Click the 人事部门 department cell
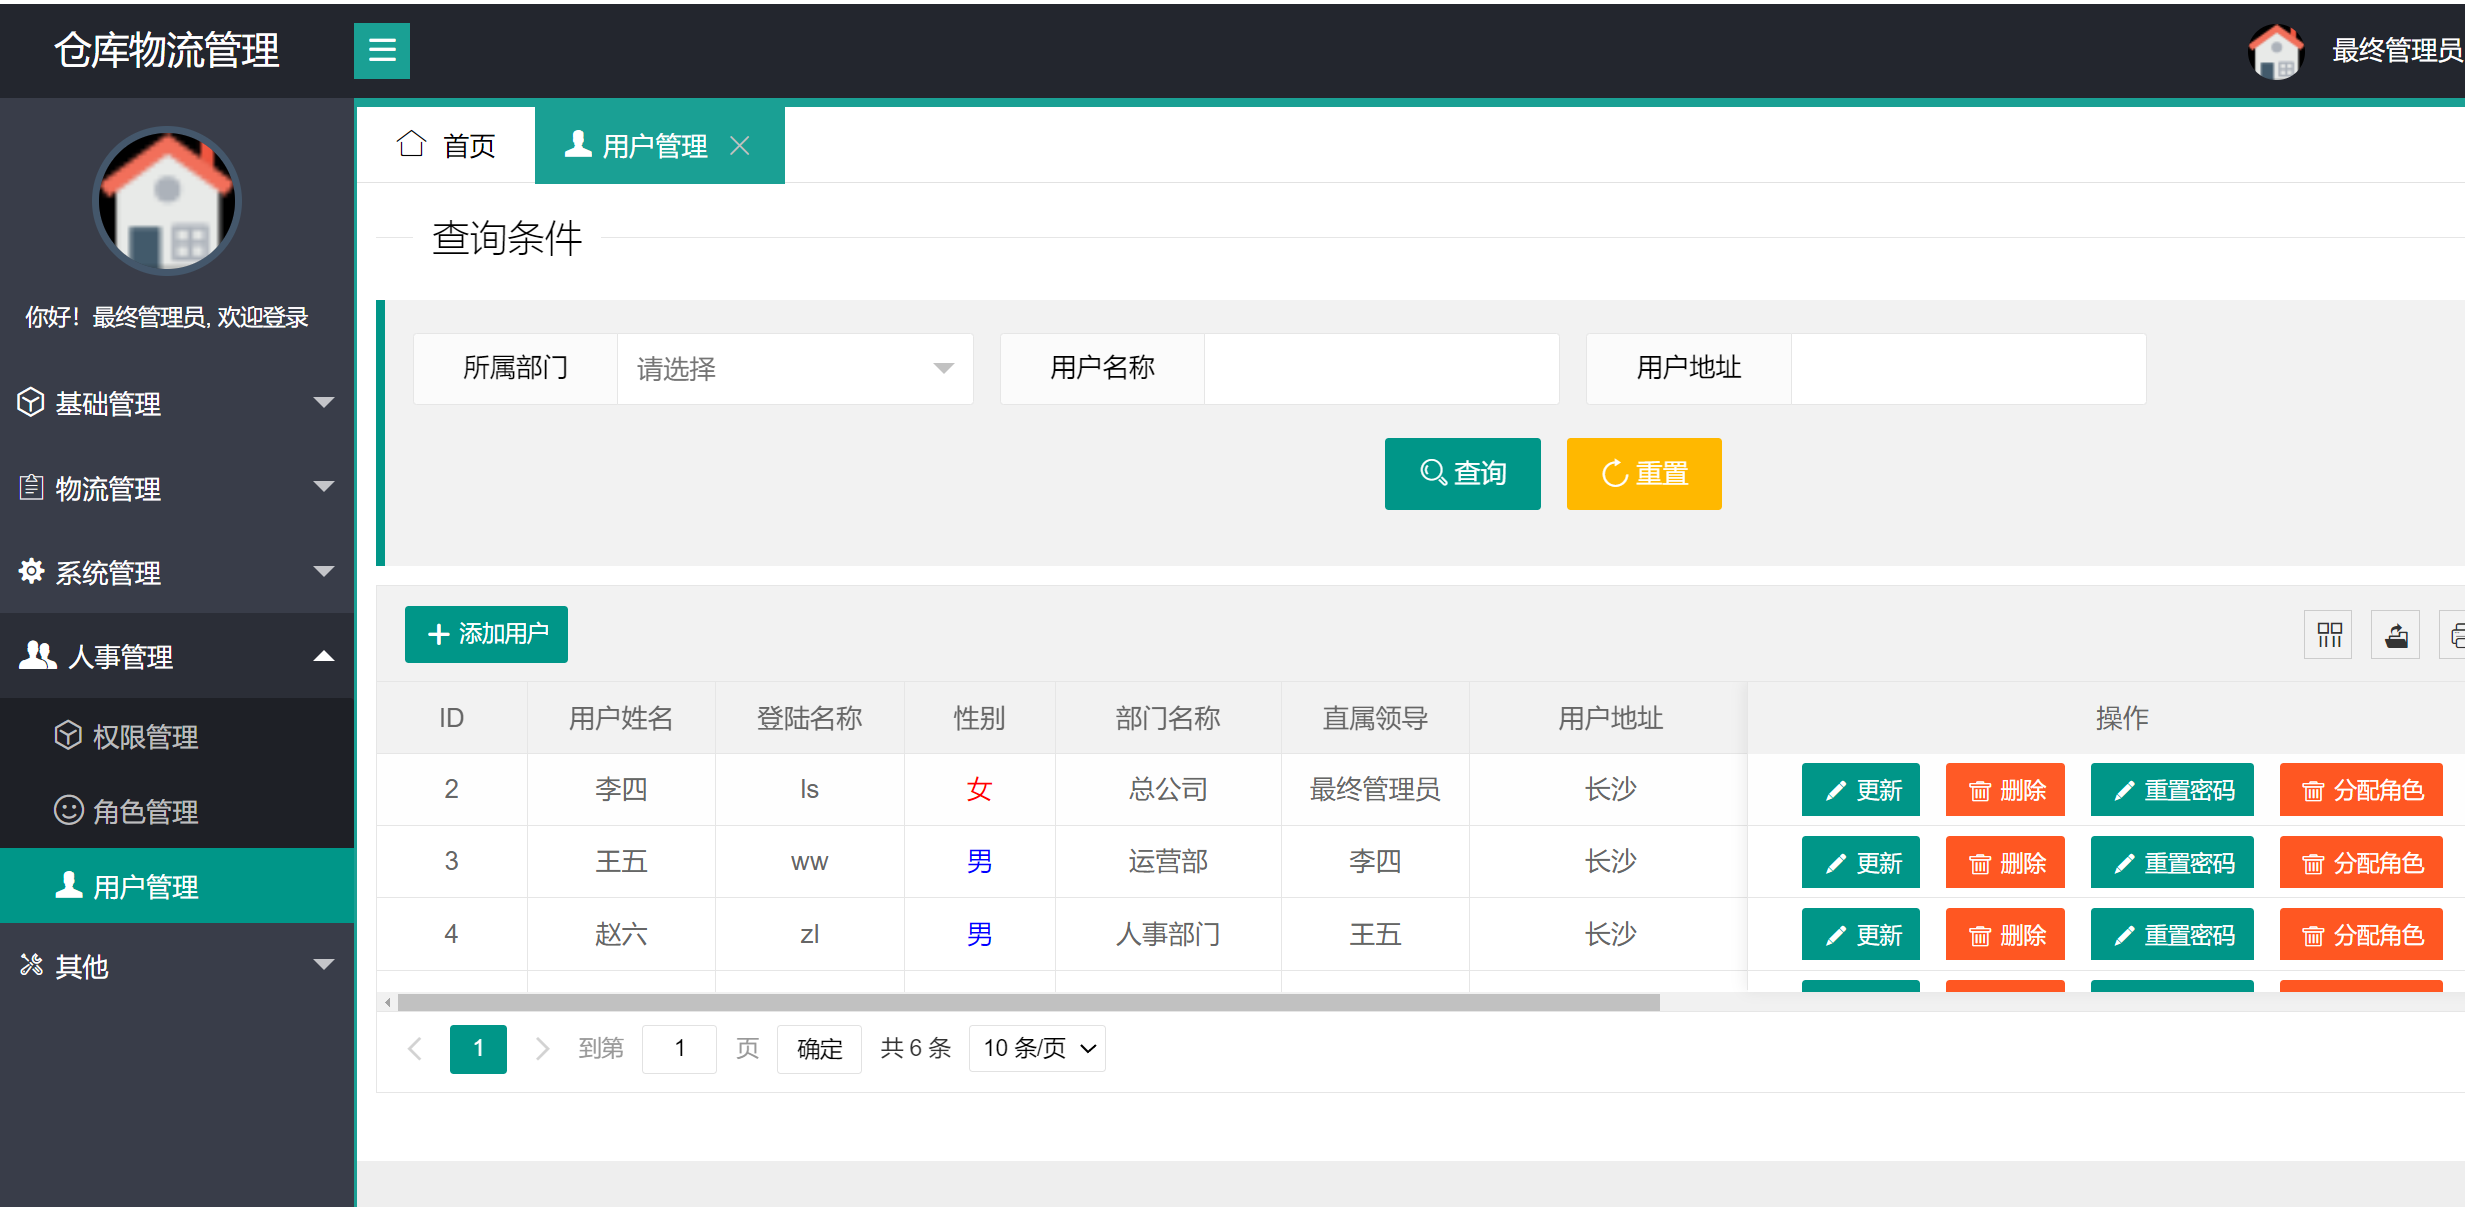The width and height of the screenshot is (2465, 1207). click(x=1168, y=934)
